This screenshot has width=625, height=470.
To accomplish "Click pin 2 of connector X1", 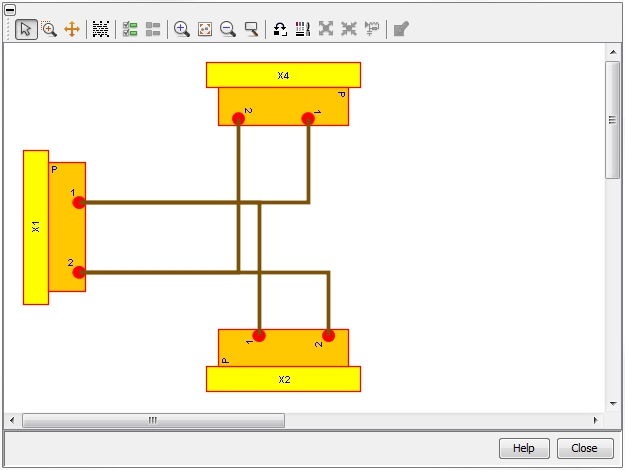I will point(79,272).
